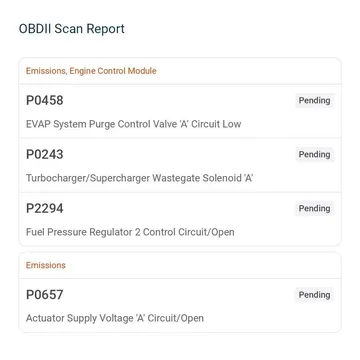Select the second Emissions section header
Viewport: 360px width, 360px height.
point(180,265)
